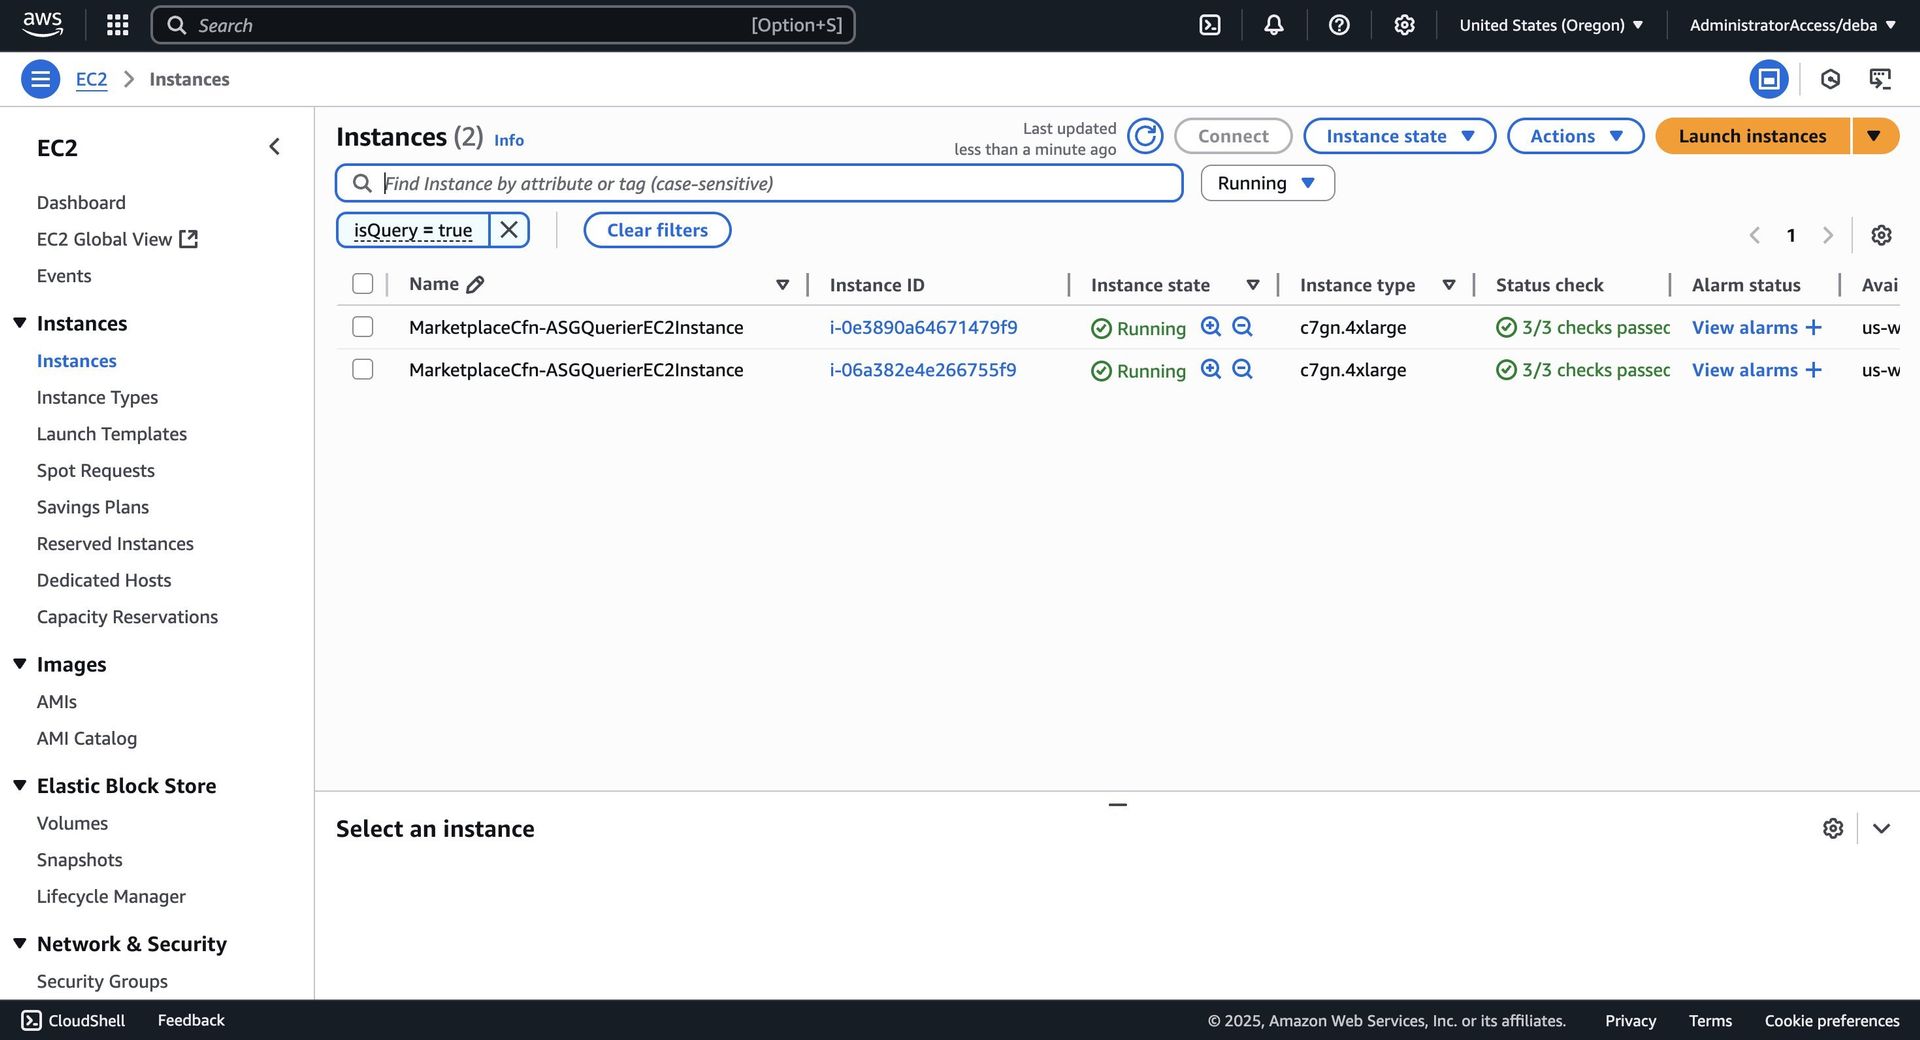Toggle the hamburger navigation menu button
Screen dimensions: 1920x1040
[40, 79]
